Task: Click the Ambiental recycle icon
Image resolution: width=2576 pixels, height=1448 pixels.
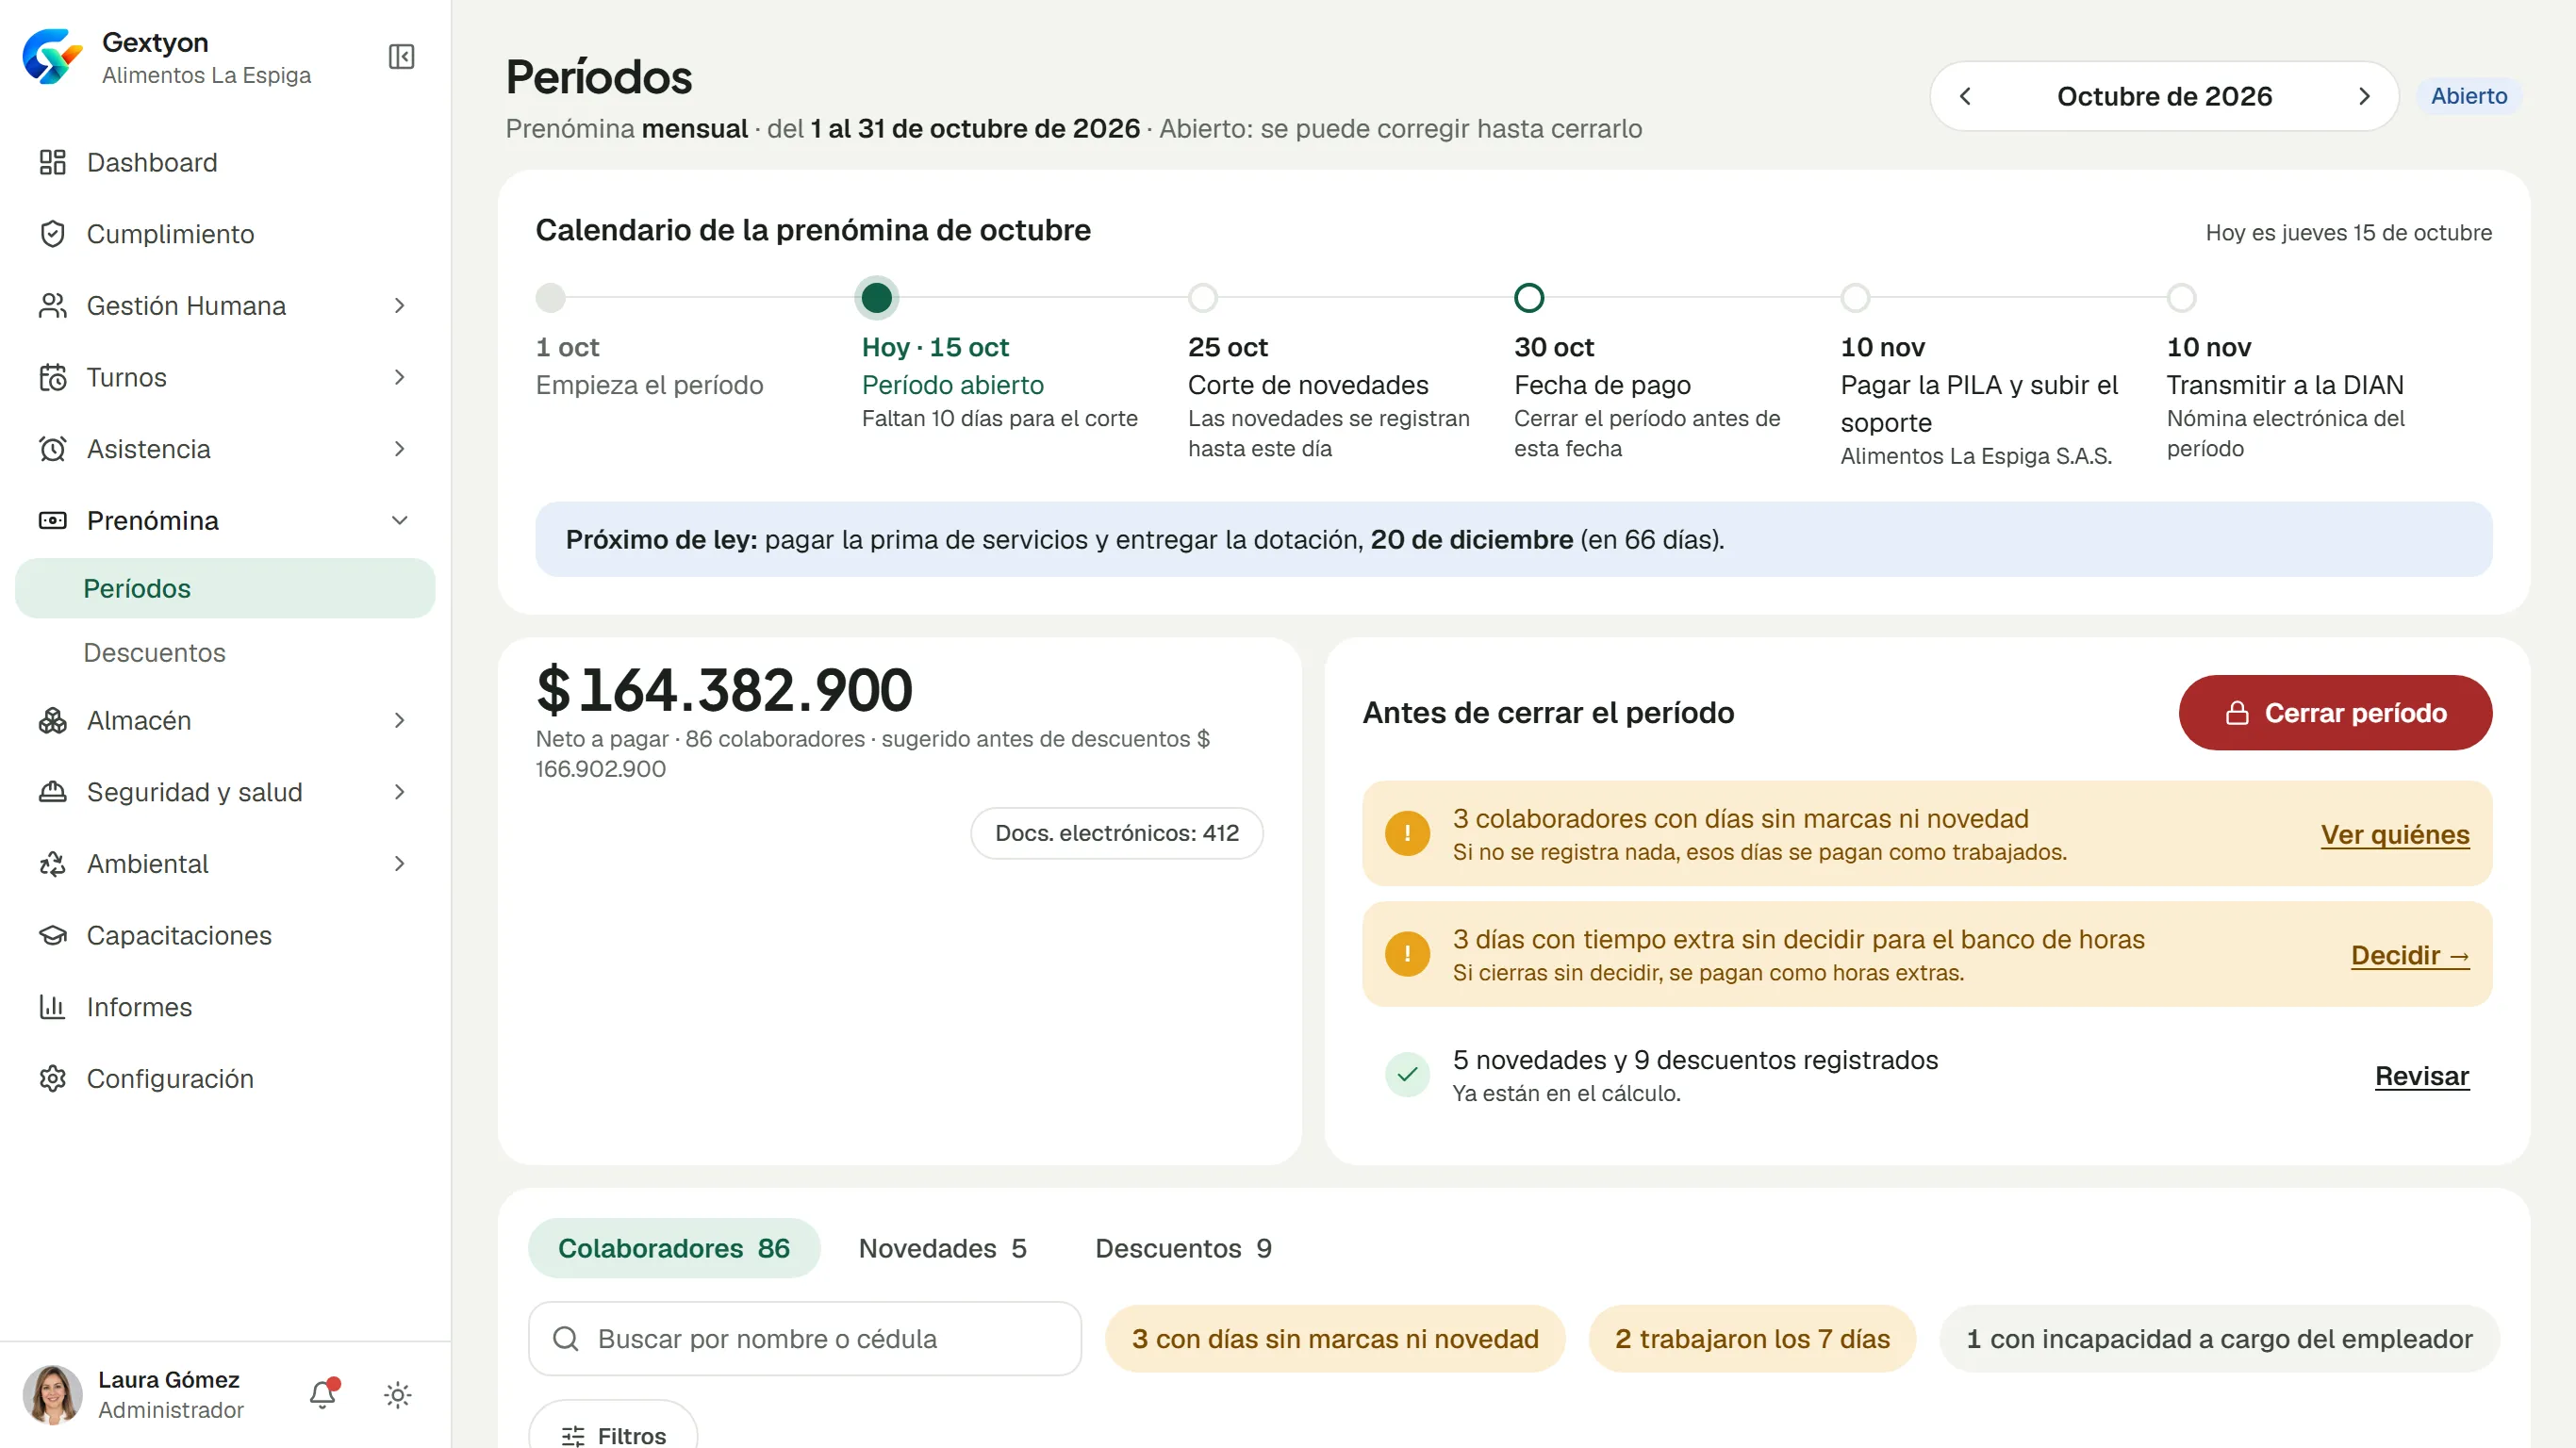Action: pyautogui.click(x=53, y=863)
